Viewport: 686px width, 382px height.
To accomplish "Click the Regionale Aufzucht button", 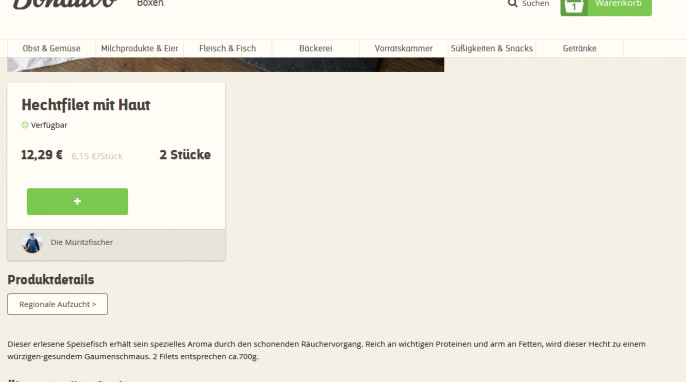I will tap(57, 304).
